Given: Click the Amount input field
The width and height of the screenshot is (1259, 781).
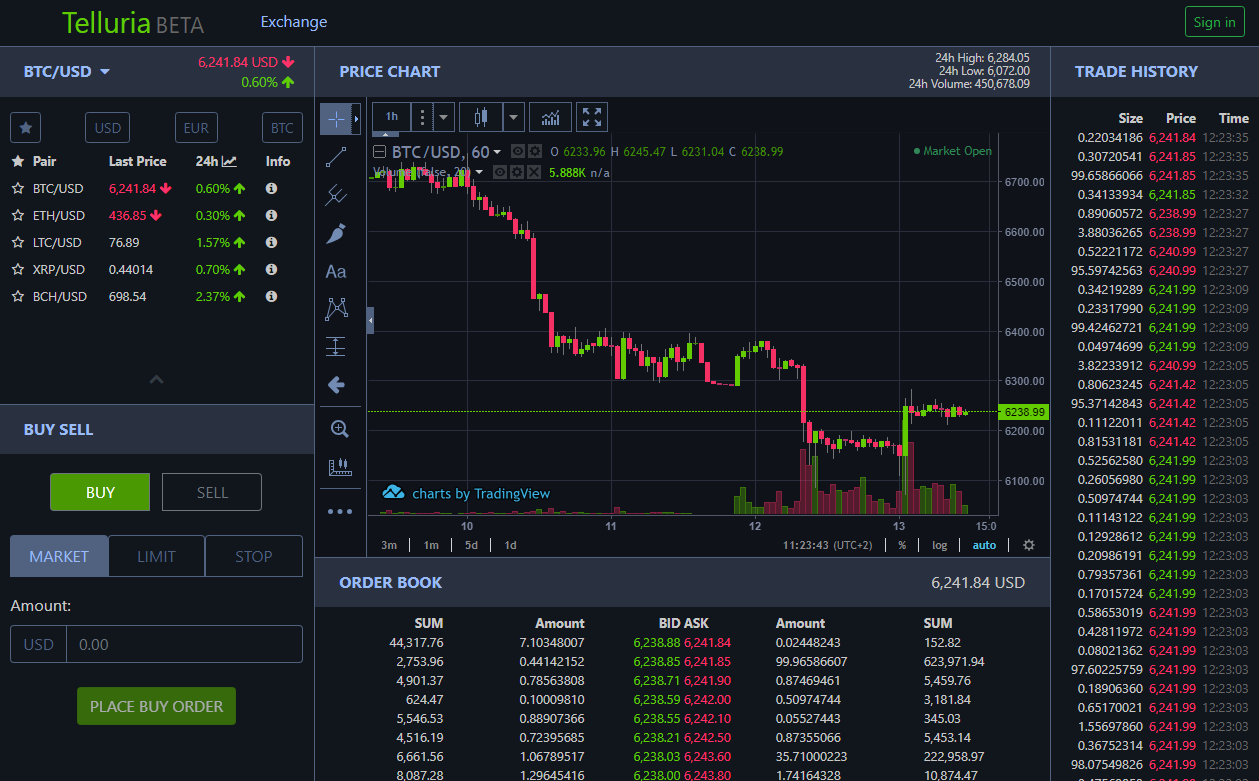Looking at the screenshot, I should point(184,644).
